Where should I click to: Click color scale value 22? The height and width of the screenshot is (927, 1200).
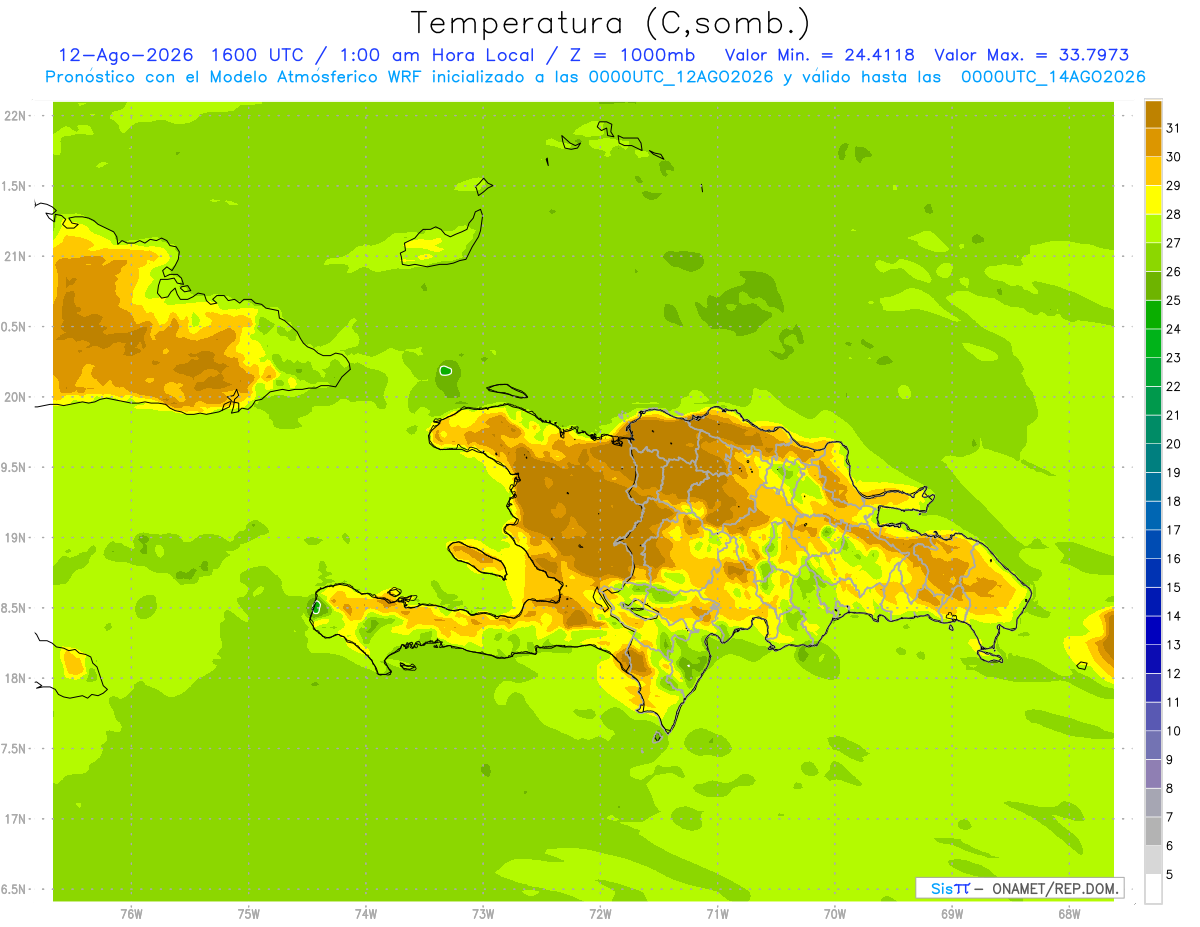point(1173,386)
